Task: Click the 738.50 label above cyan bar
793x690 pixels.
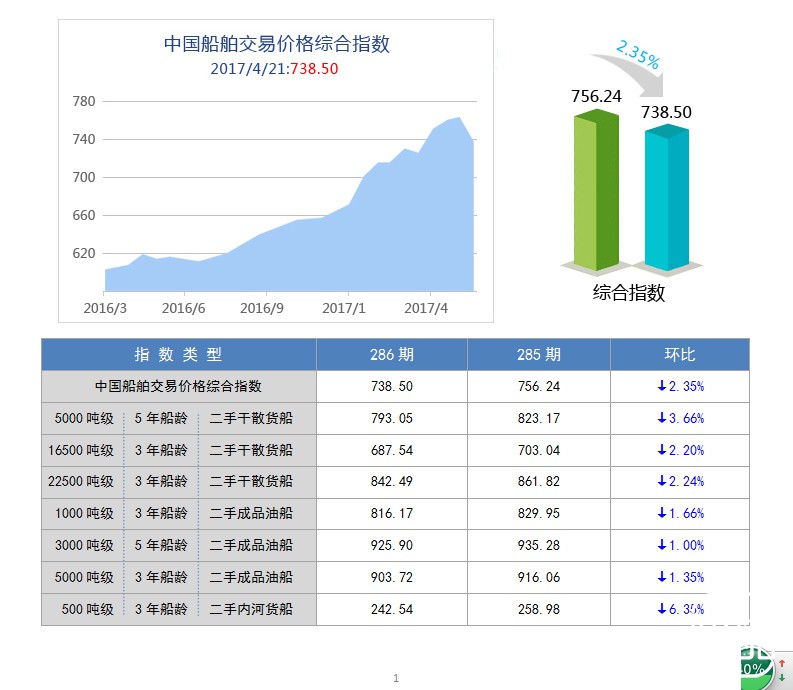Action: pyautogui.click(x=667, y=112)
